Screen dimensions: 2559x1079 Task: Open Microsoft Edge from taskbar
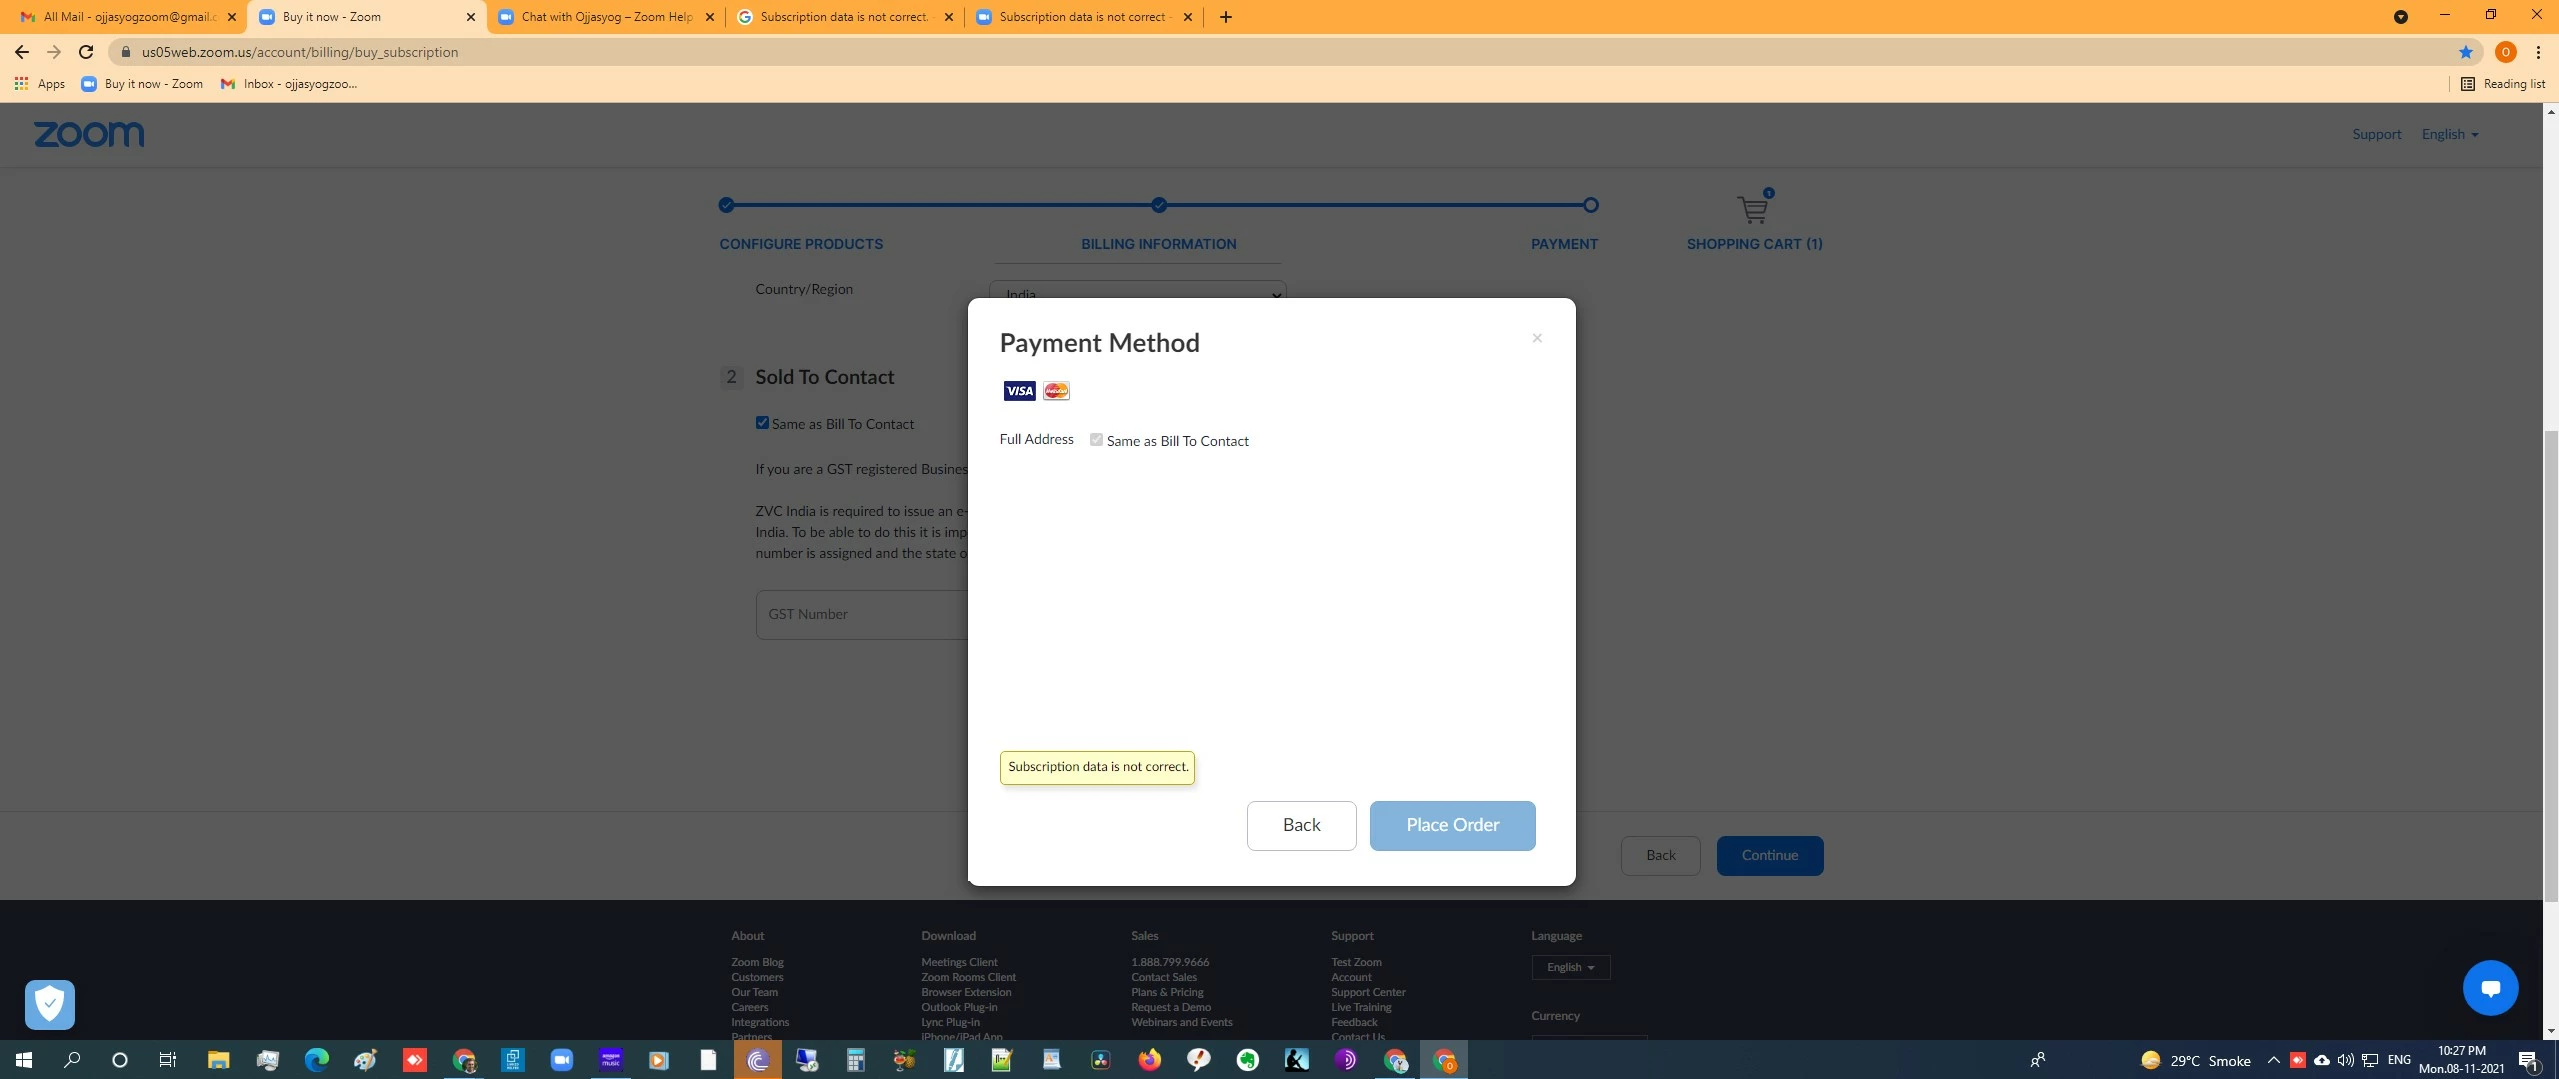316,1060
